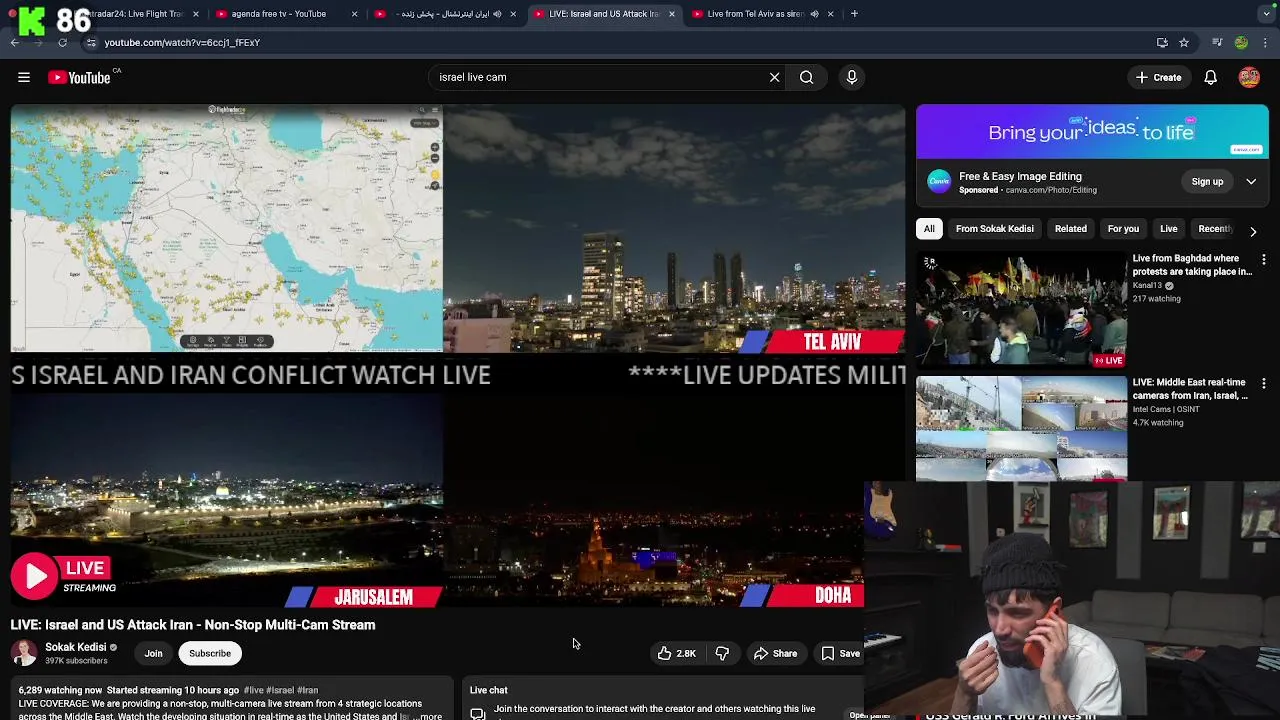1280x720 pixels.
Task: Open the media control icon in toolbar
Action: pyautogui.click(x=1217, y=42)
